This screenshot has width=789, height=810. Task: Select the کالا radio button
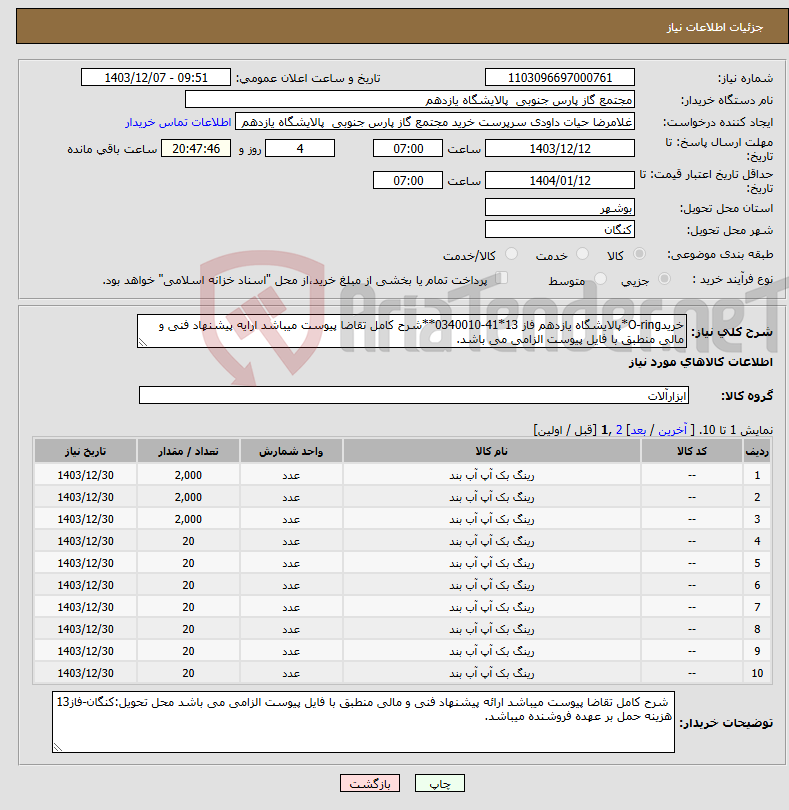(x=639, y=254)
